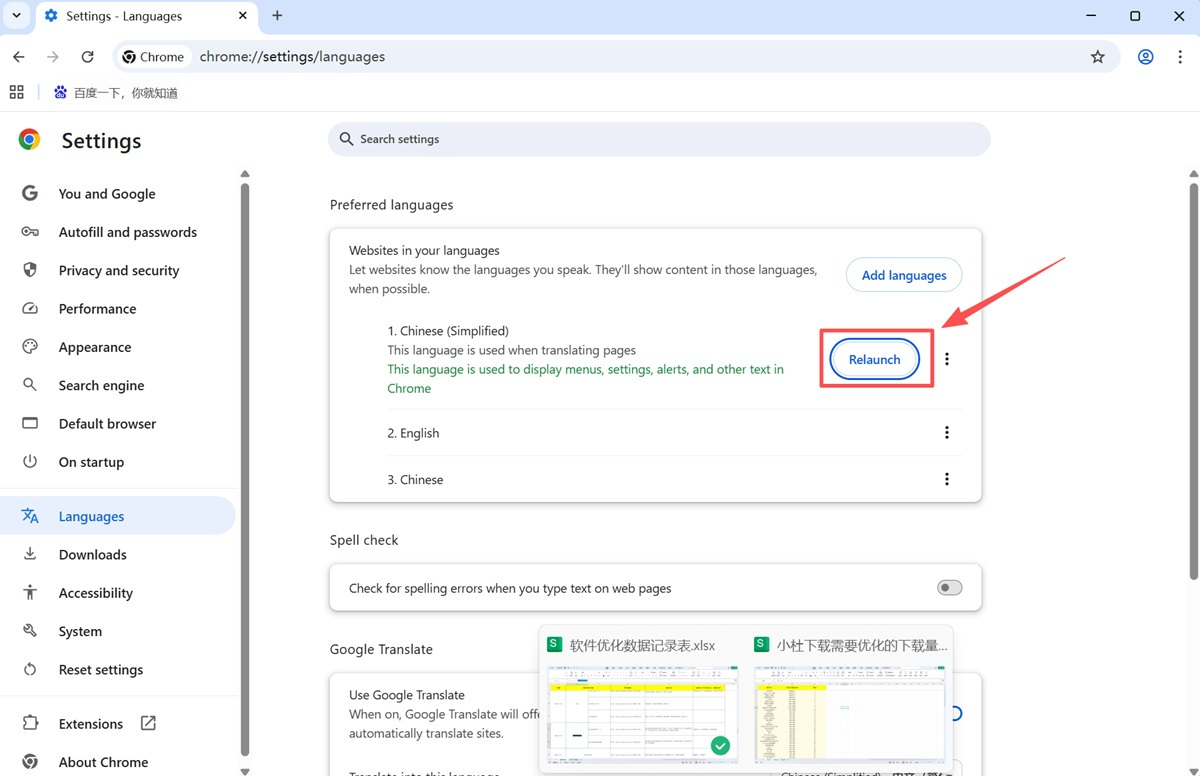Open the Appearance settings section
This screenshot has height=776, width=1200.
(94, 347)
